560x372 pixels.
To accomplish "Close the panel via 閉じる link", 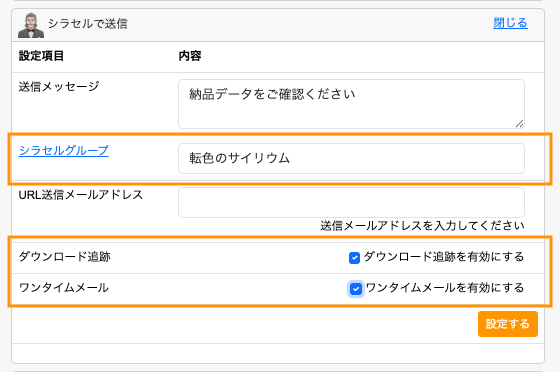I will point(510,23).
